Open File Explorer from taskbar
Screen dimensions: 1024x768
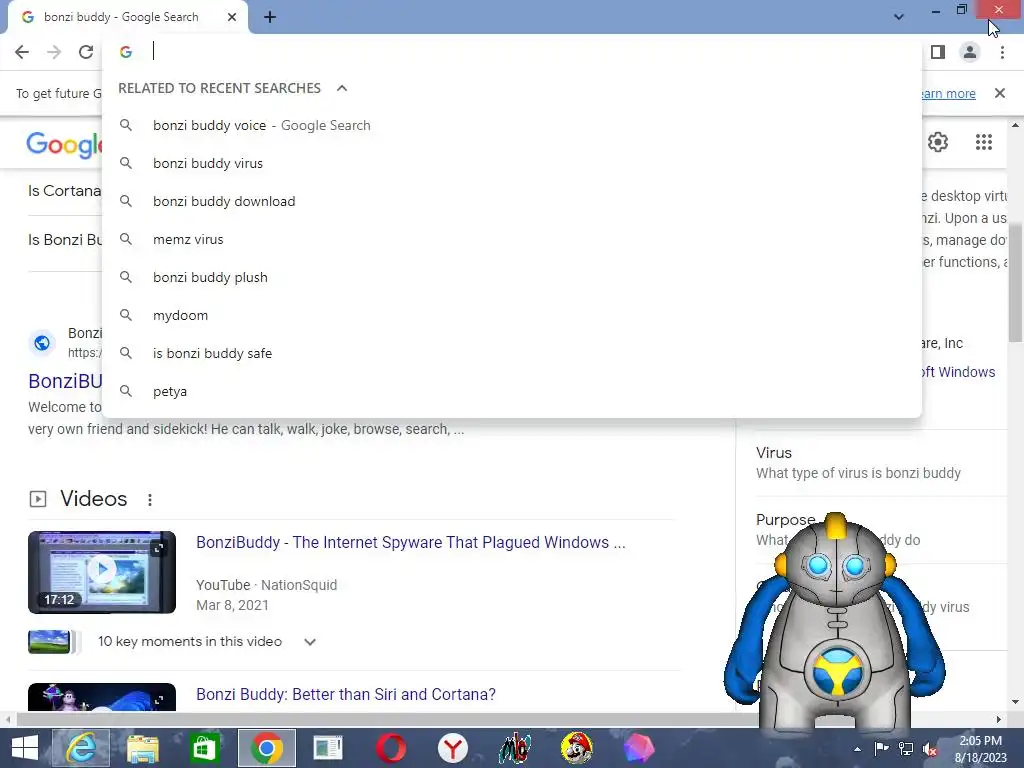(142, 748)
